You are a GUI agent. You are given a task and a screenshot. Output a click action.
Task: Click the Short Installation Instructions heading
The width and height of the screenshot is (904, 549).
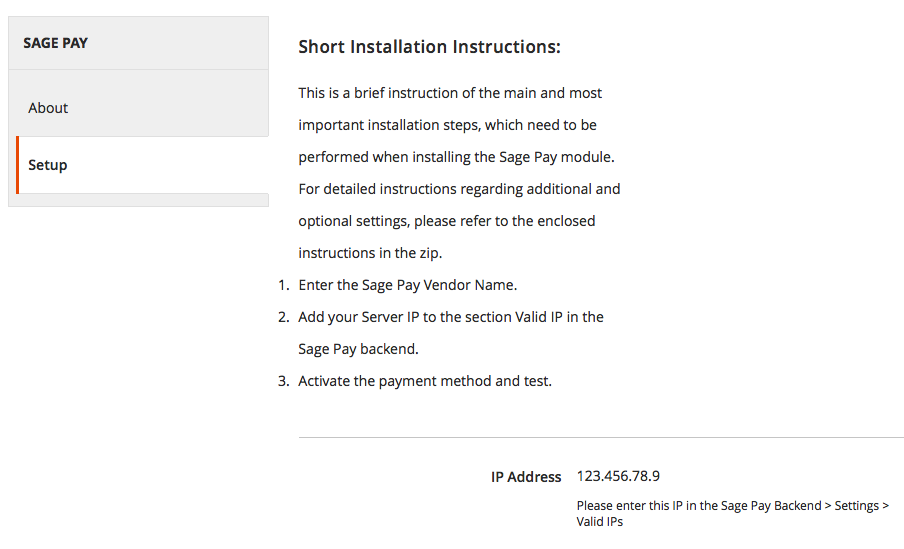click(429, 47)
